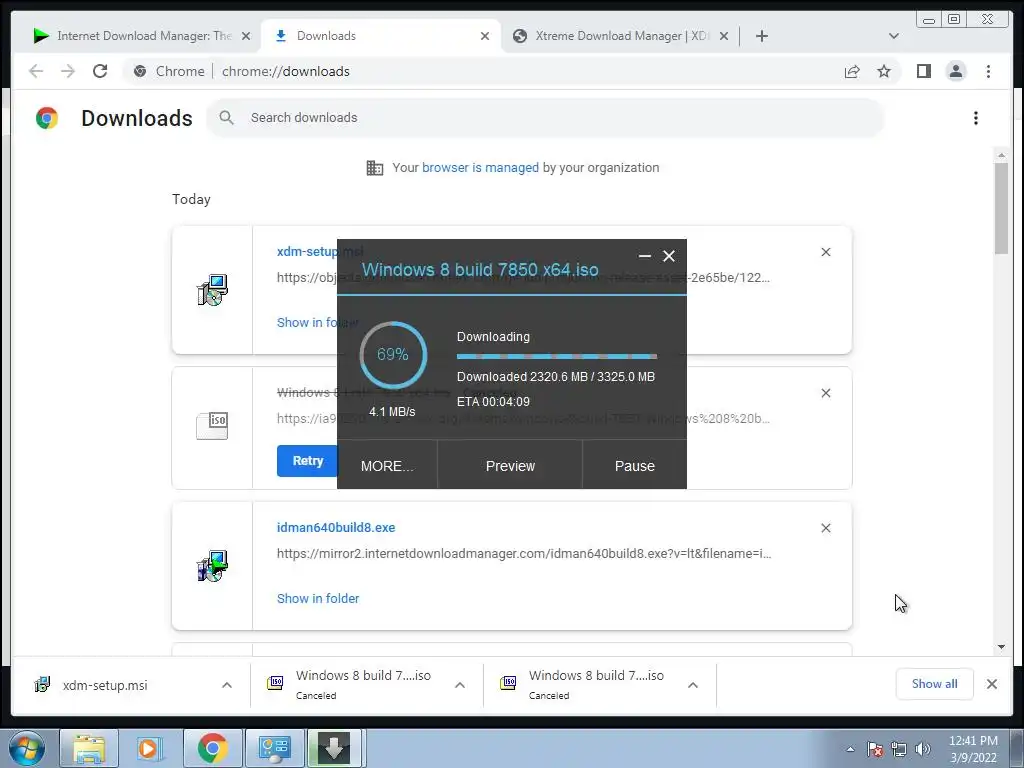Bookmark this page with the star icon

point(884,71)
